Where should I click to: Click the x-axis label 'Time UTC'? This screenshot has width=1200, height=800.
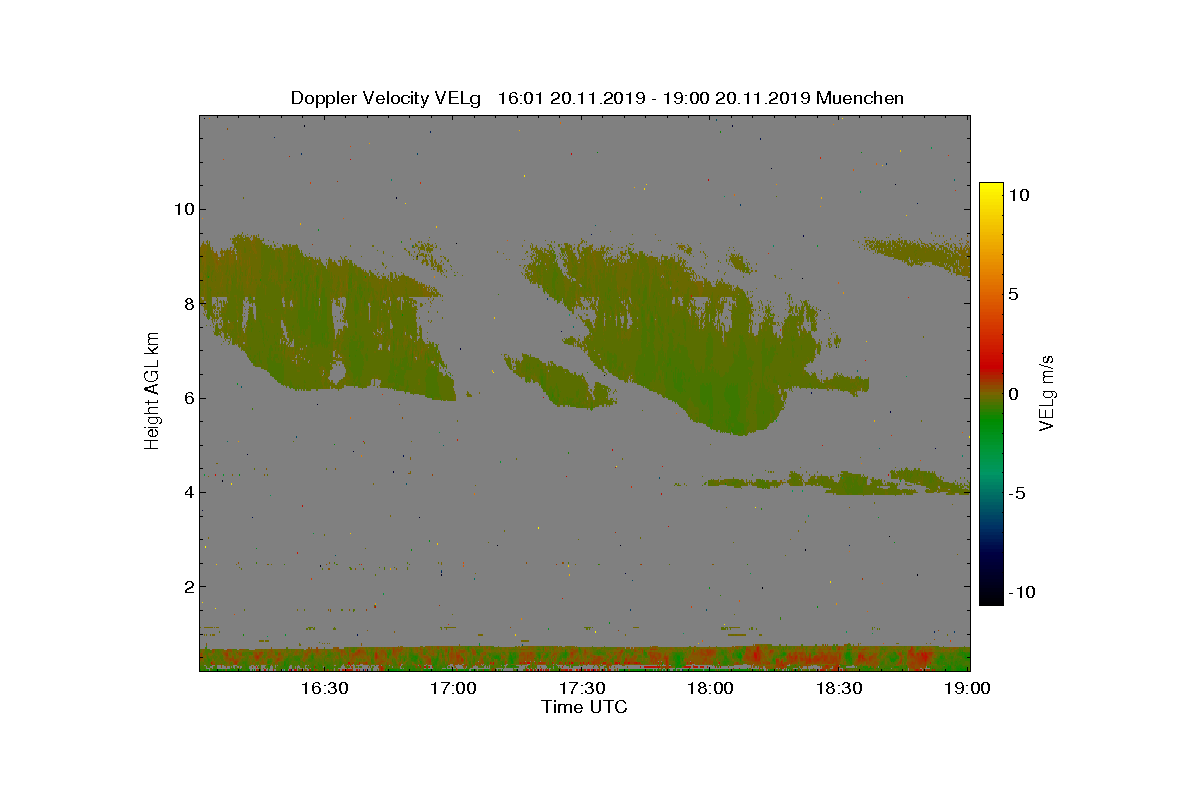coord(585,707)
